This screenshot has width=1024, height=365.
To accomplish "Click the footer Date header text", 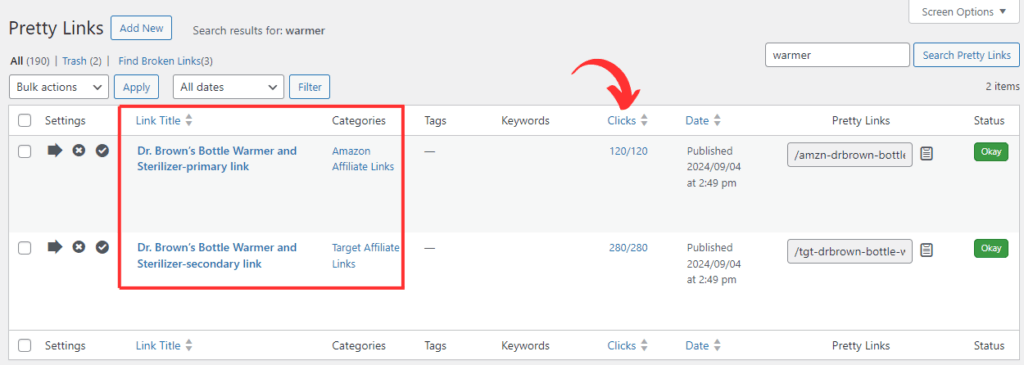I will tap(697, 345).
